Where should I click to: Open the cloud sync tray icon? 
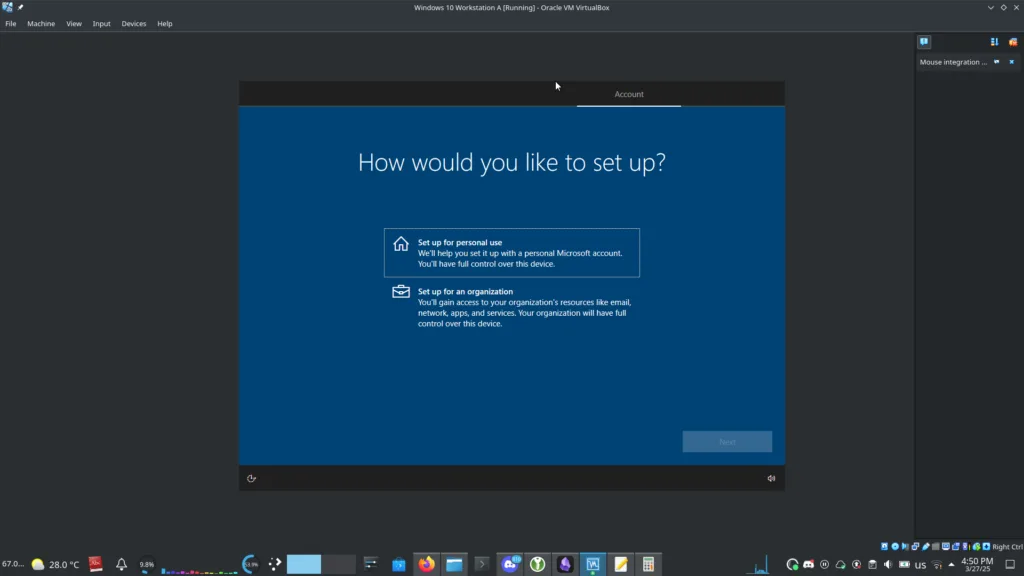tap(840, 564)
